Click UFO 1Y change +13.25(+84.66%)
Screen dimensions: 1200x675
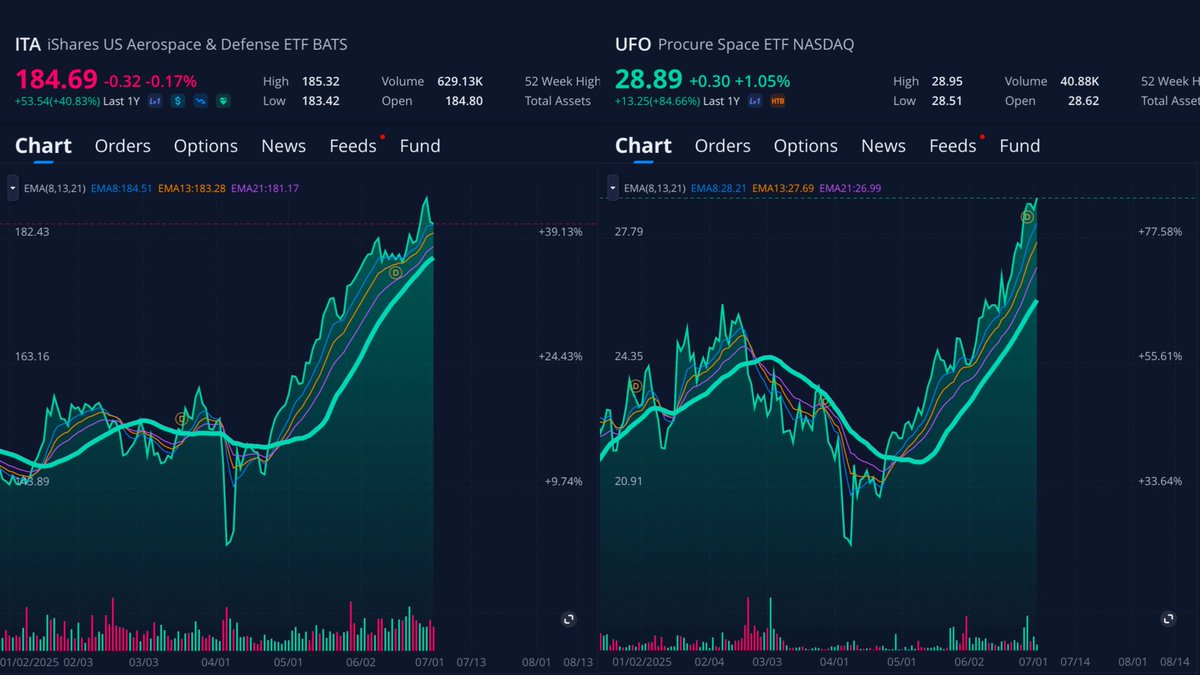[x=657, y=101]
